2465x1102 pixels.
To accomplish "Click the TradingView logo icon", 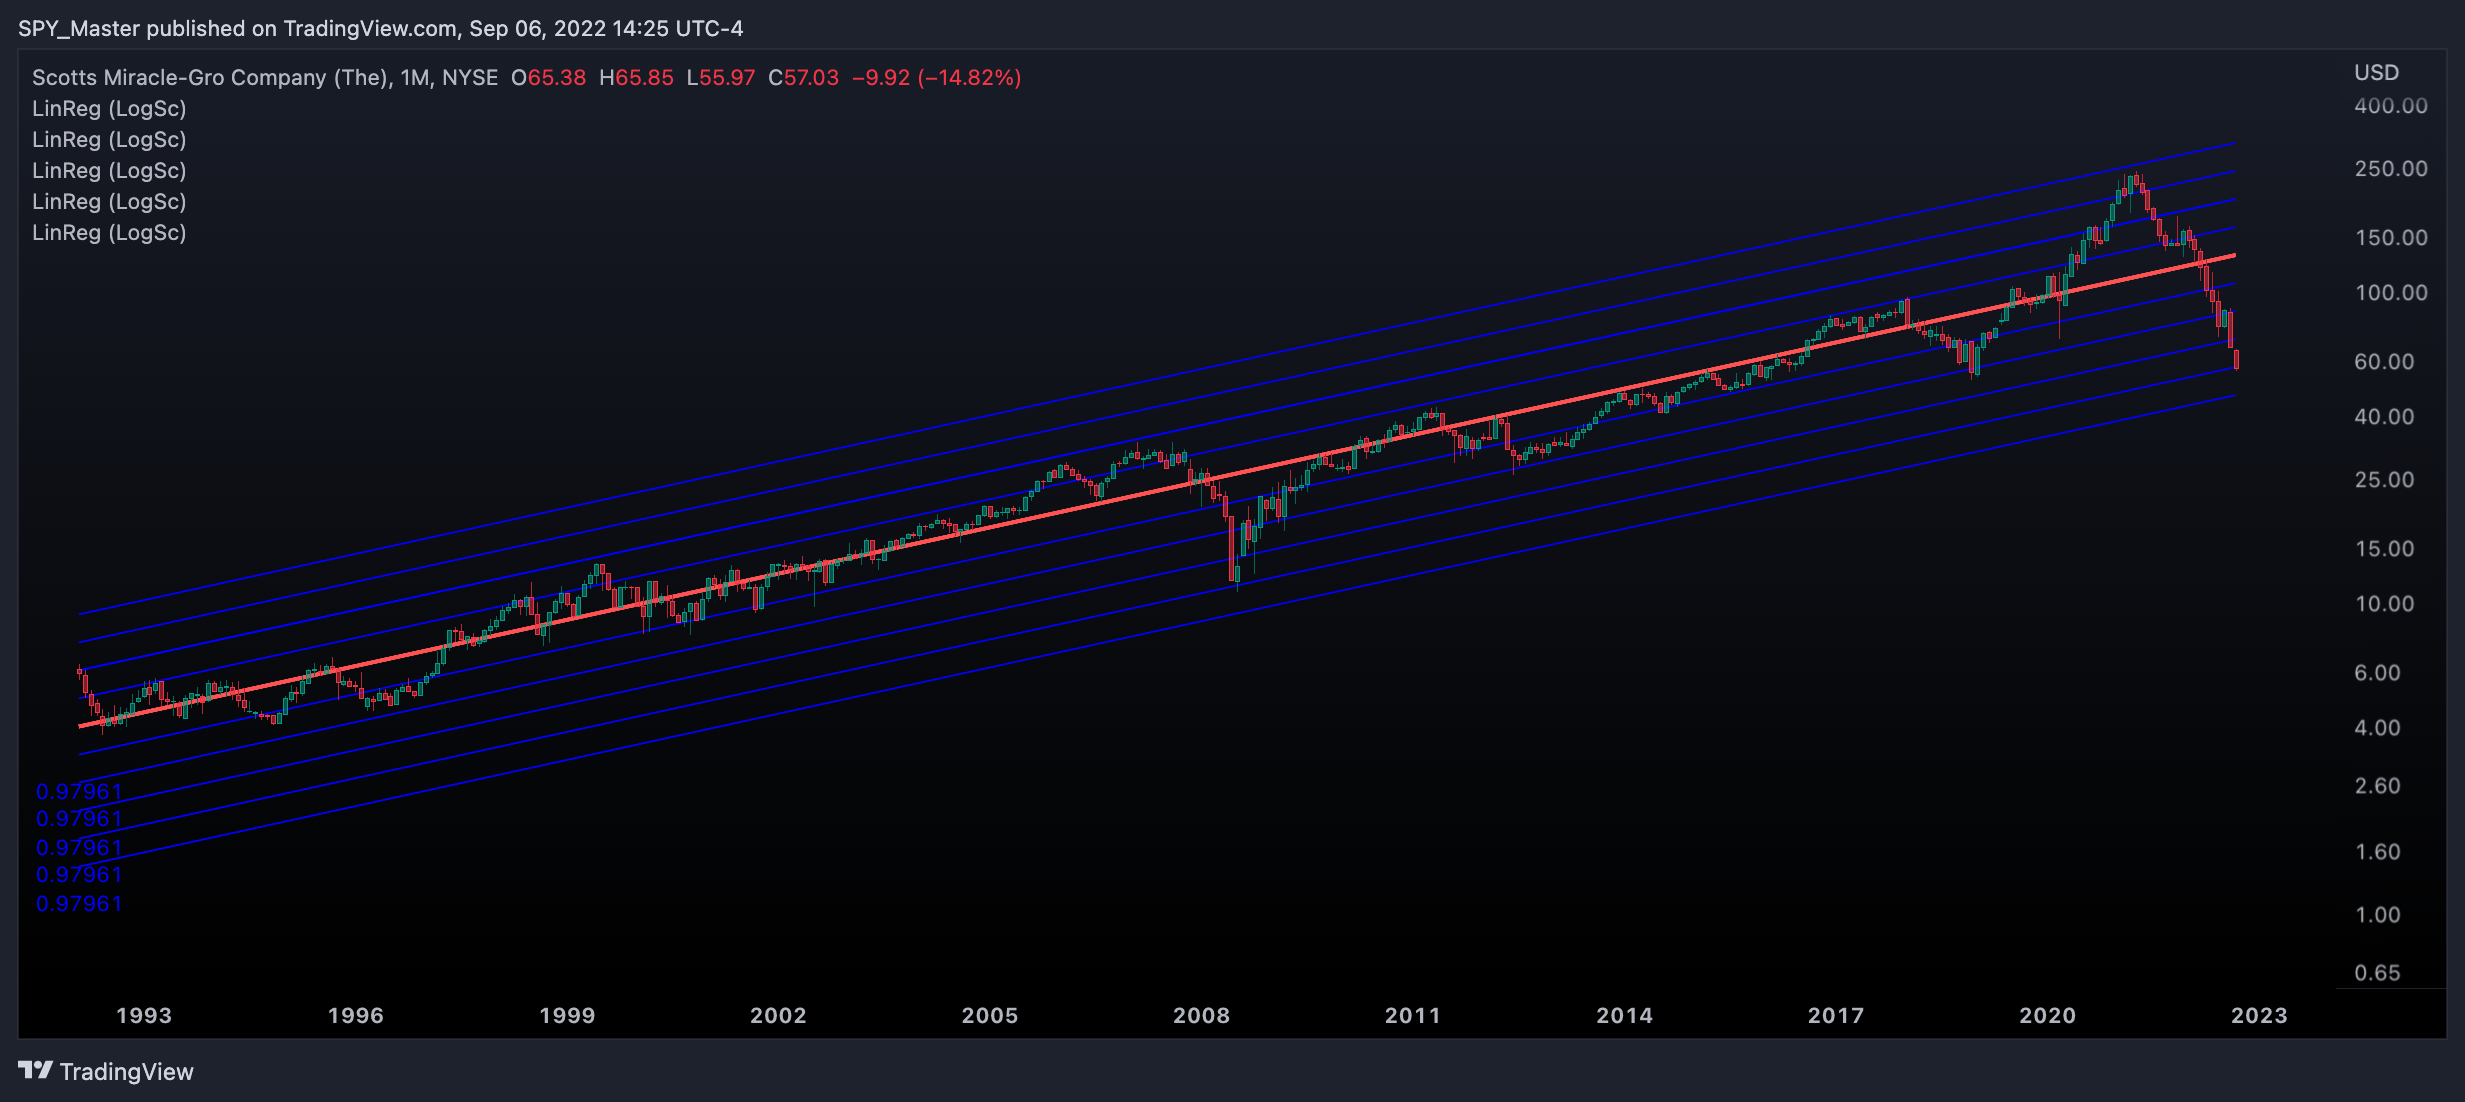I will (35, 1071).
